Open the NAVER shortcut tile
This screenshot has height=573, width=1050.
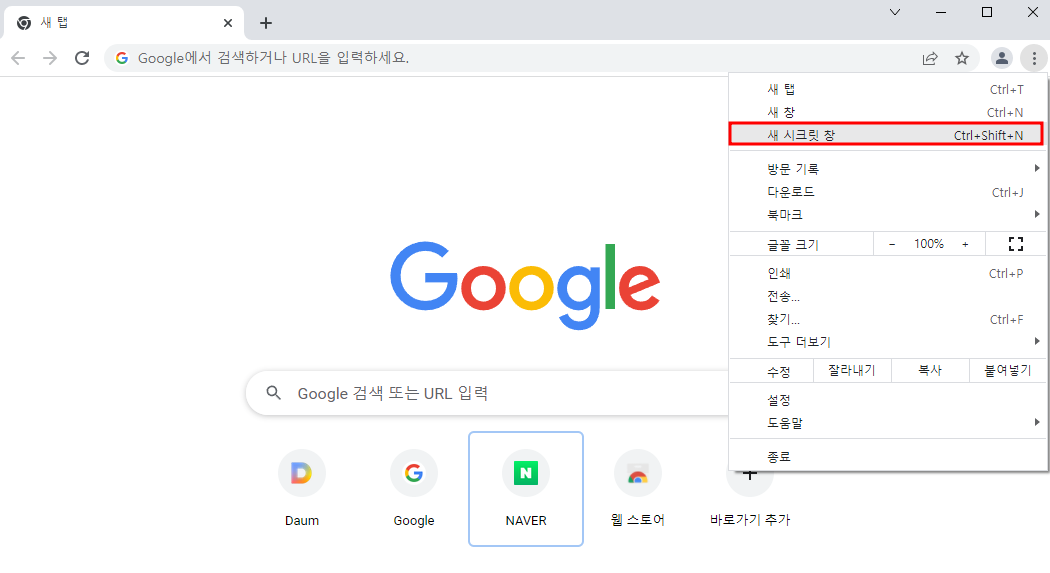(526, 489)
